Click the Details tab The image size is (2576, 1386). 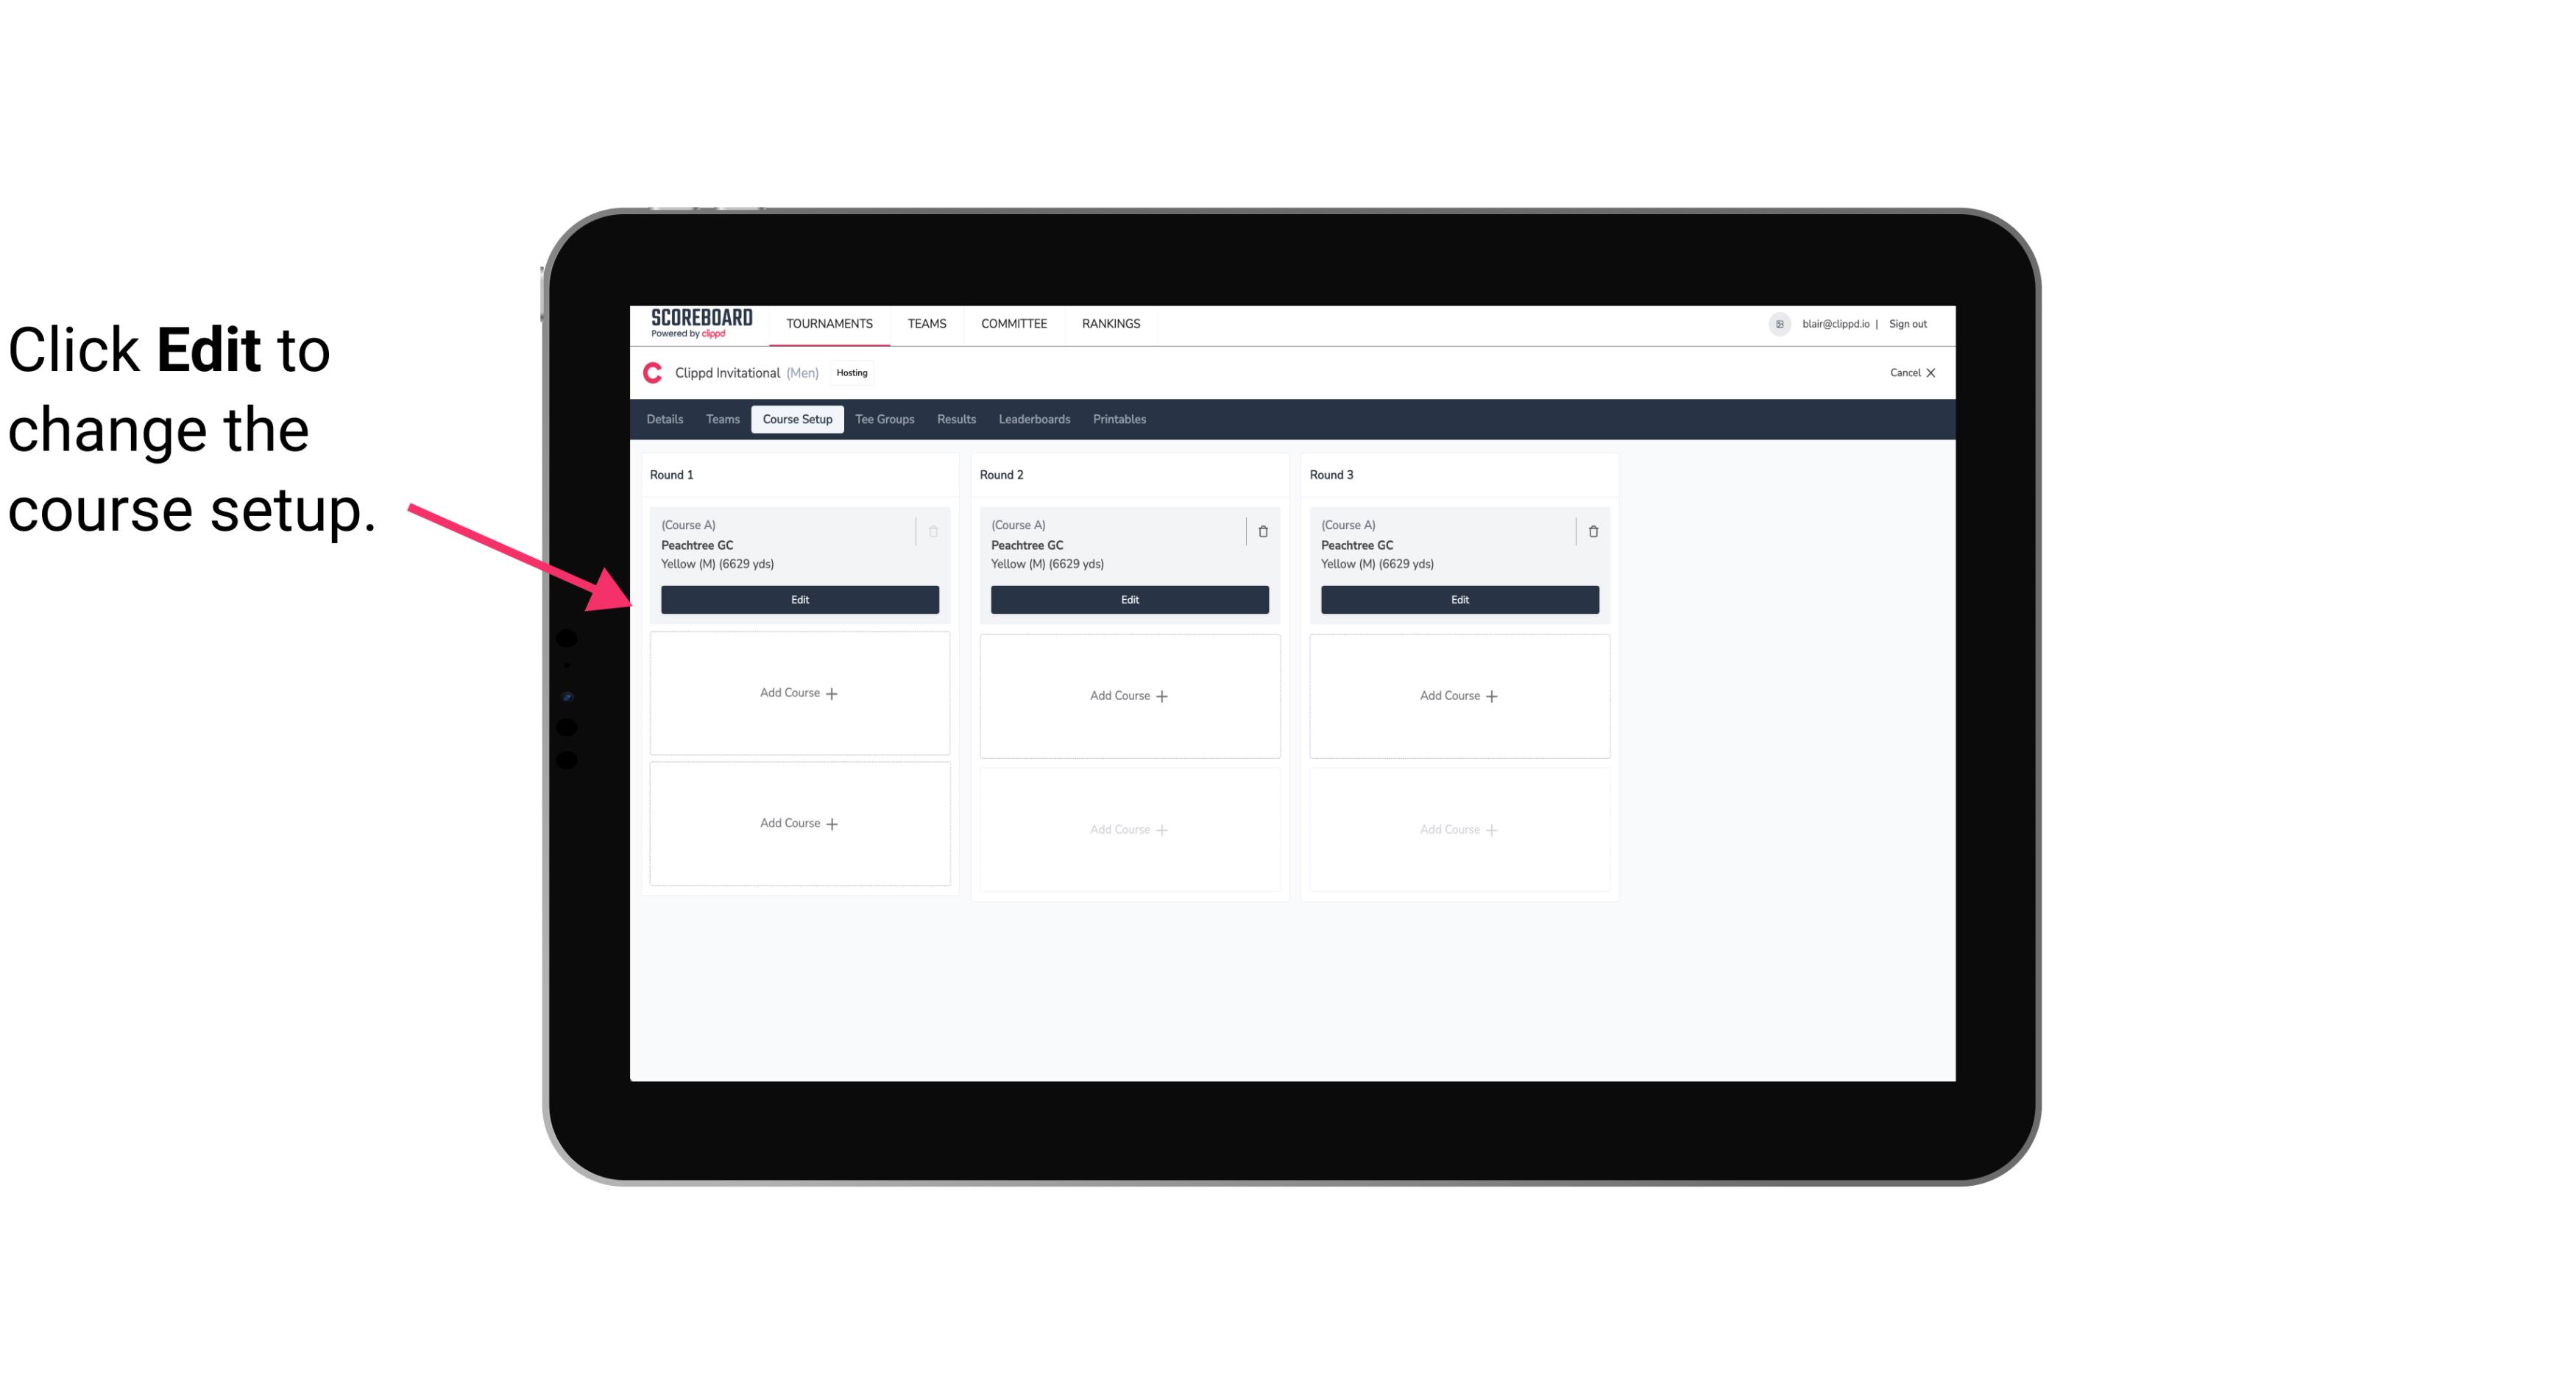[x=665, y=418]
